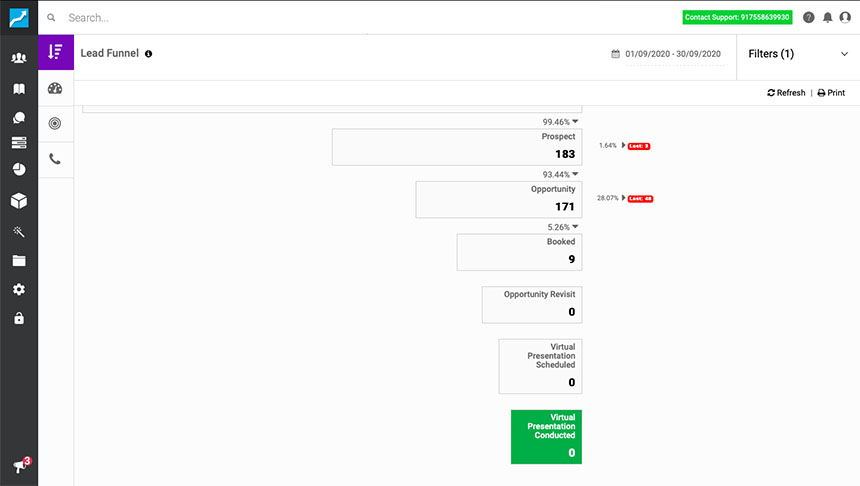The image size is (860, 486).
Task: Open the magic wand icon in sidebar
Action: click(19, 232)
